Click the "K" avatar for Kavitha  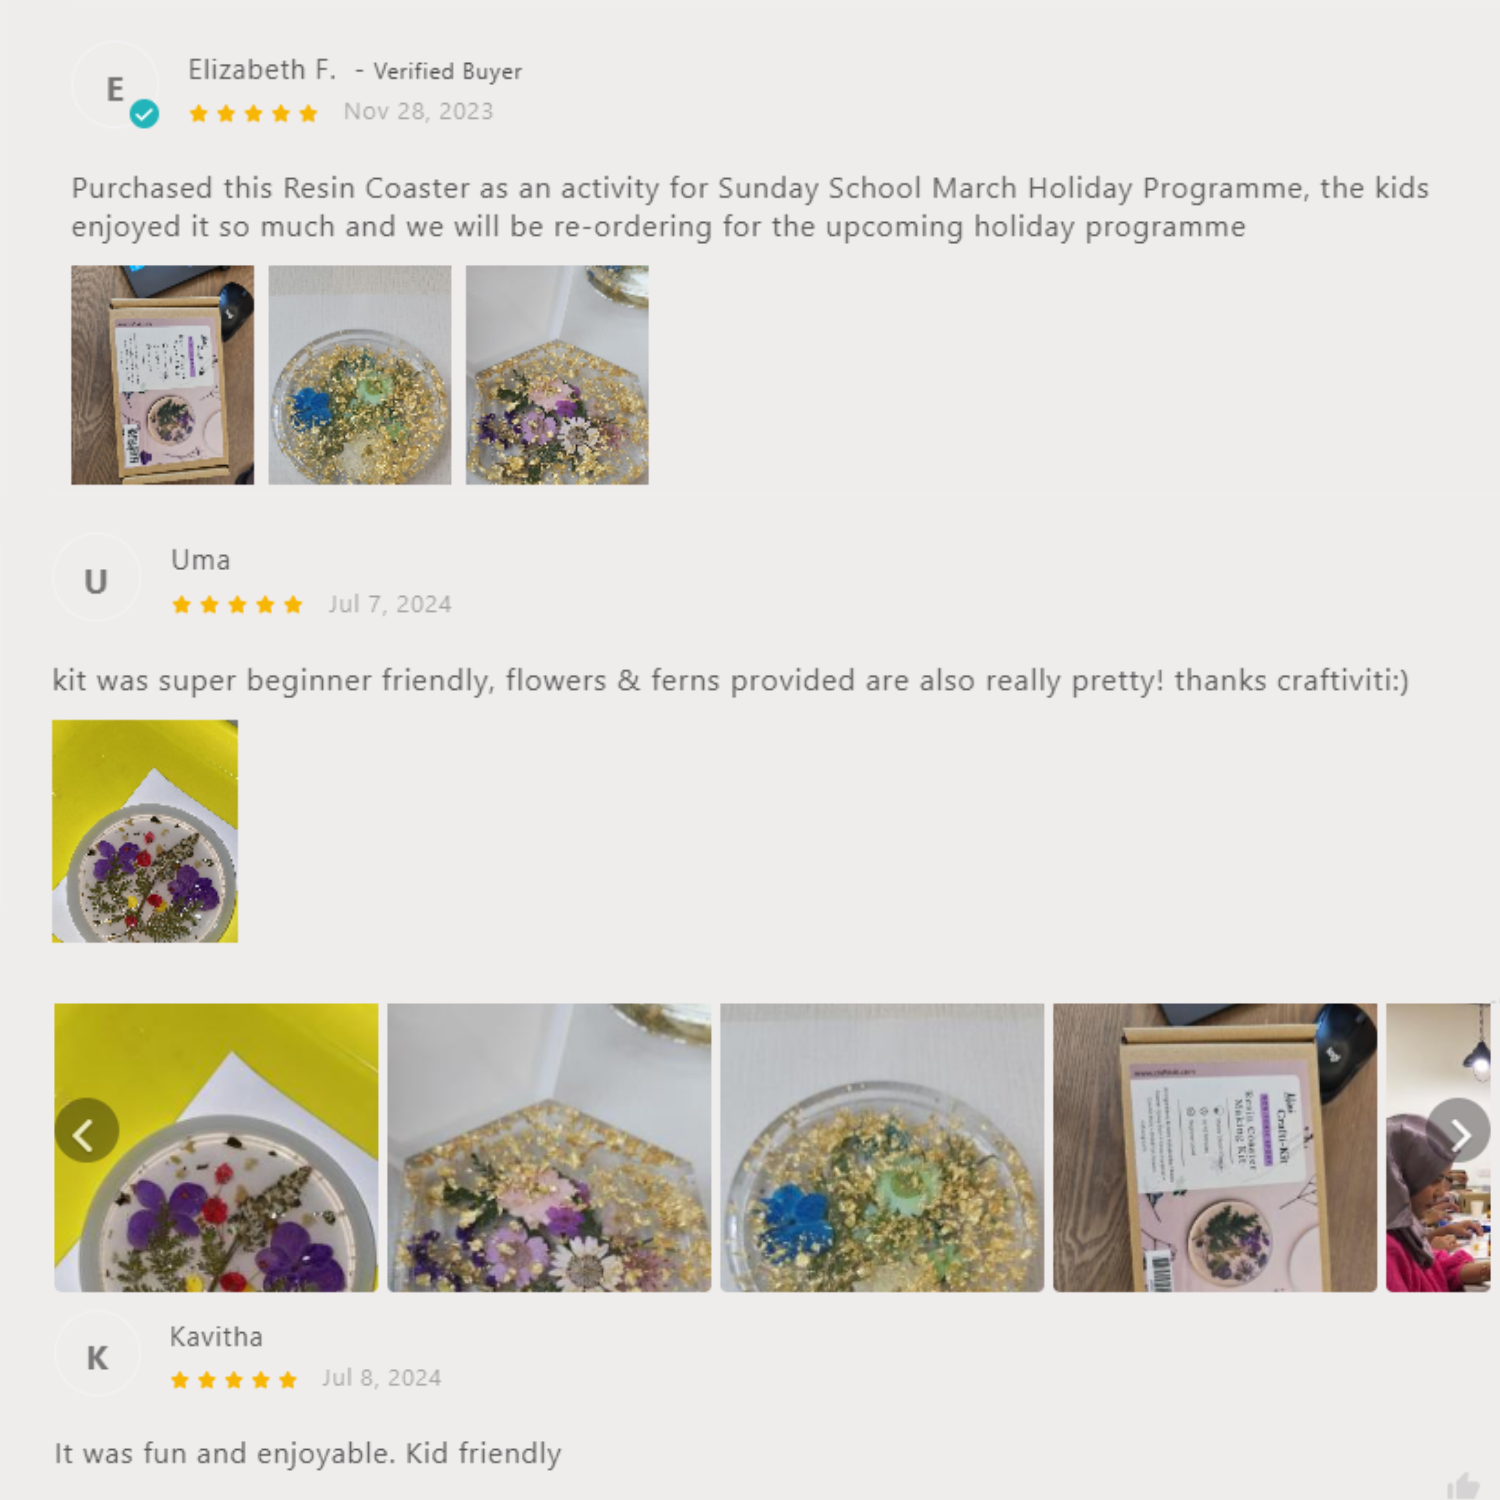(x=97, y=1356)
